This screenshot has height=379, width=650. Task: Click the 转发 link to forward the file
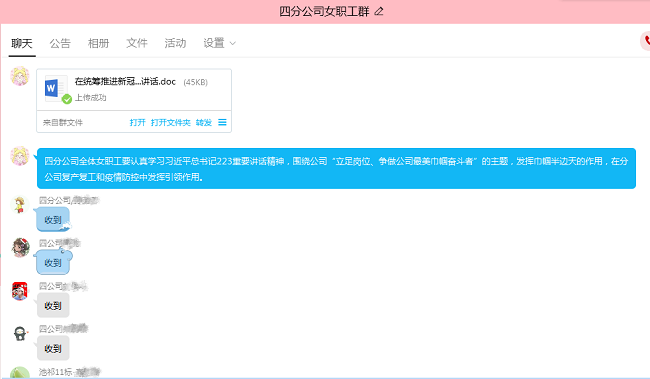[204, 122]
